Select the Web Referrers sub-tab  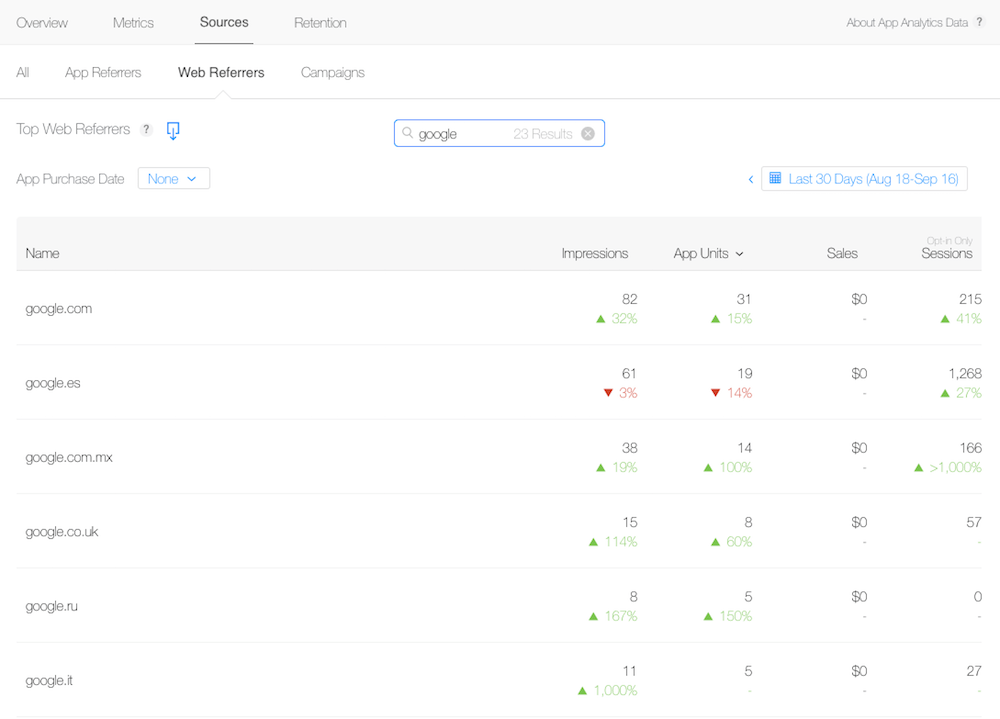221,73
